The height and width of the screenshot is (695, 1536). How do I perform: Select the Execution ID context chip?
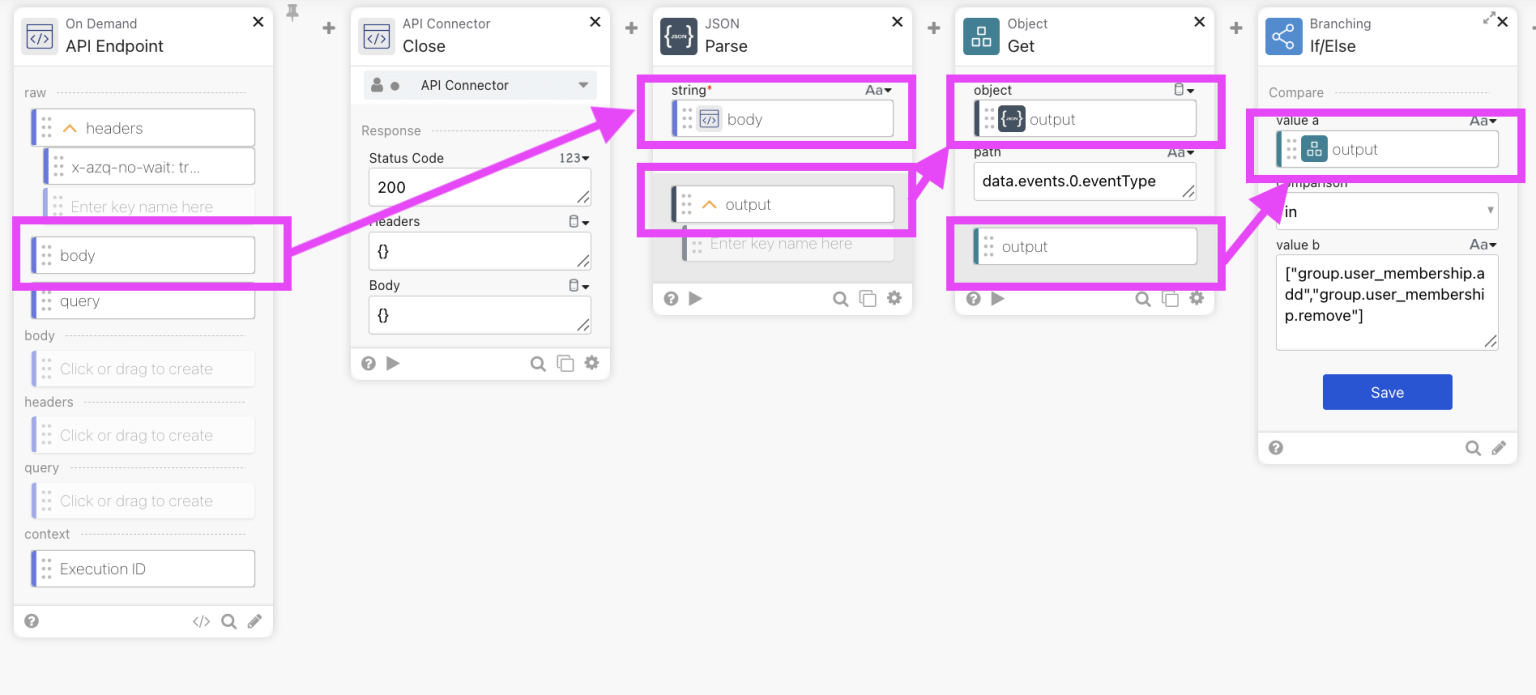click(143, 568)
